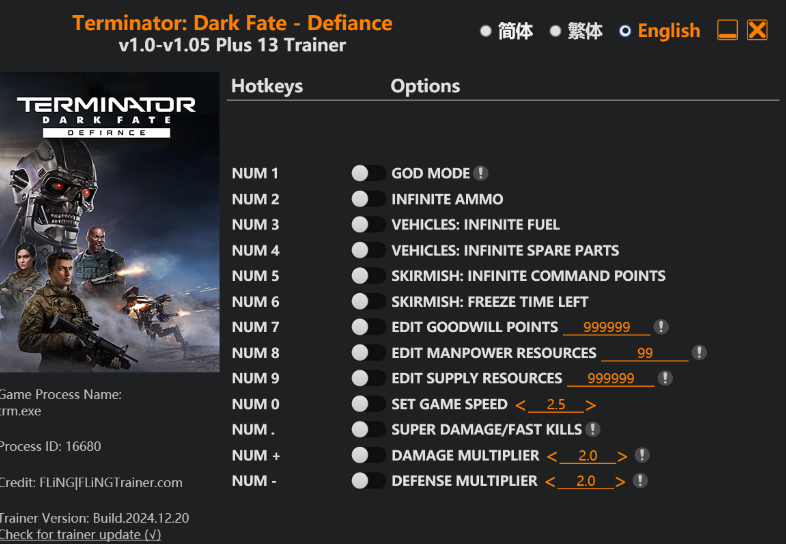Viewport: 786px width, 544px height.
Task: Select Simplified Chinese (简体) language option
Action: coord(486,31)
